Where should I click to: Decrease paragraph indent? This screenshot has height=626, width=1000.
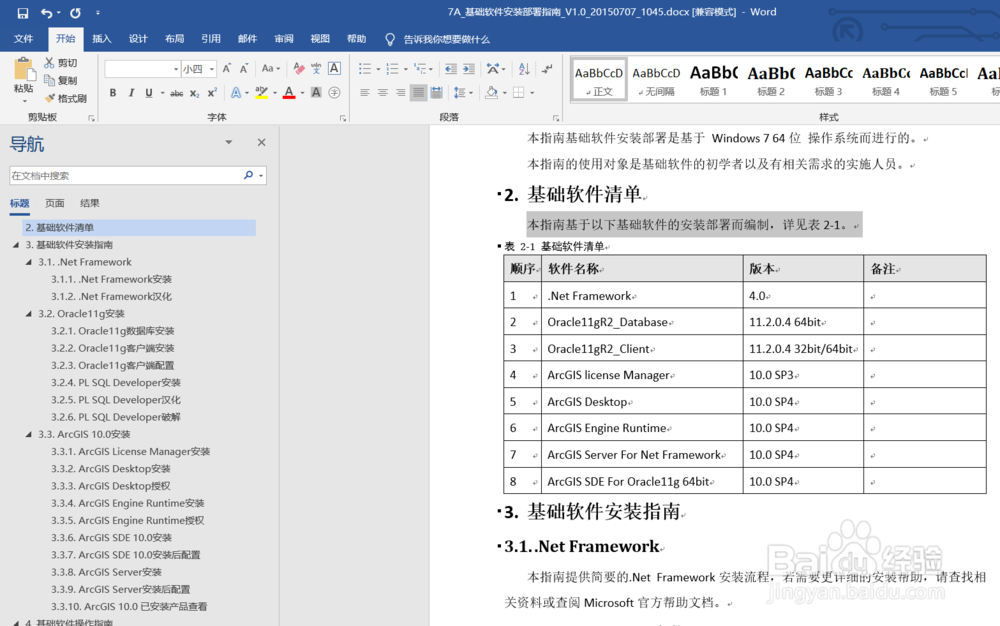point(450,69)
